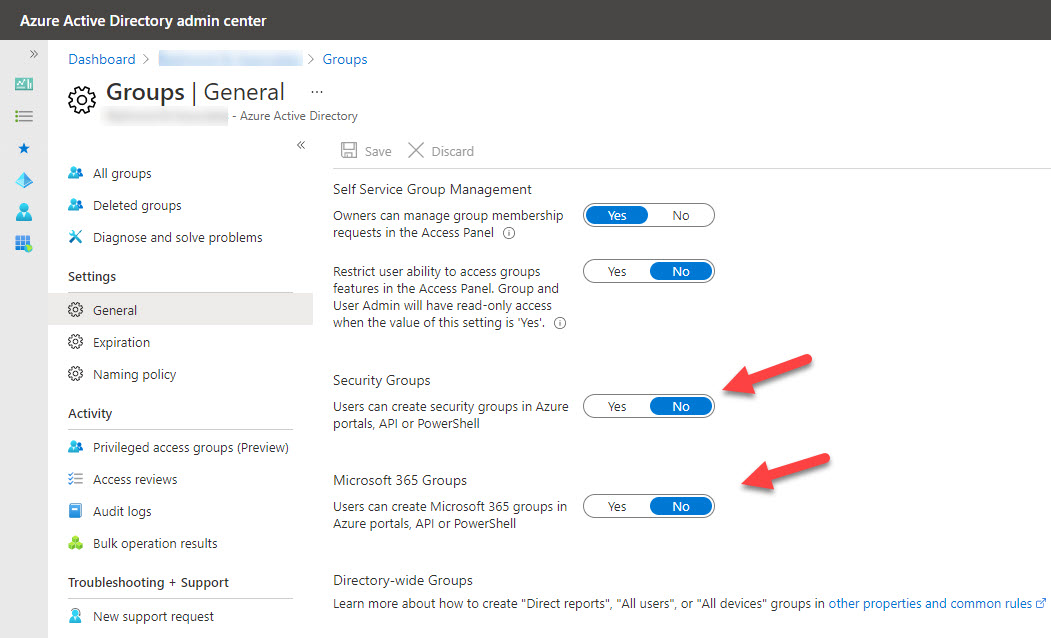Image resolution: width=1051 pixels, height=638 pixels.
Task: Set owners manage membership requests to No
Action: [x=681, y=215]
